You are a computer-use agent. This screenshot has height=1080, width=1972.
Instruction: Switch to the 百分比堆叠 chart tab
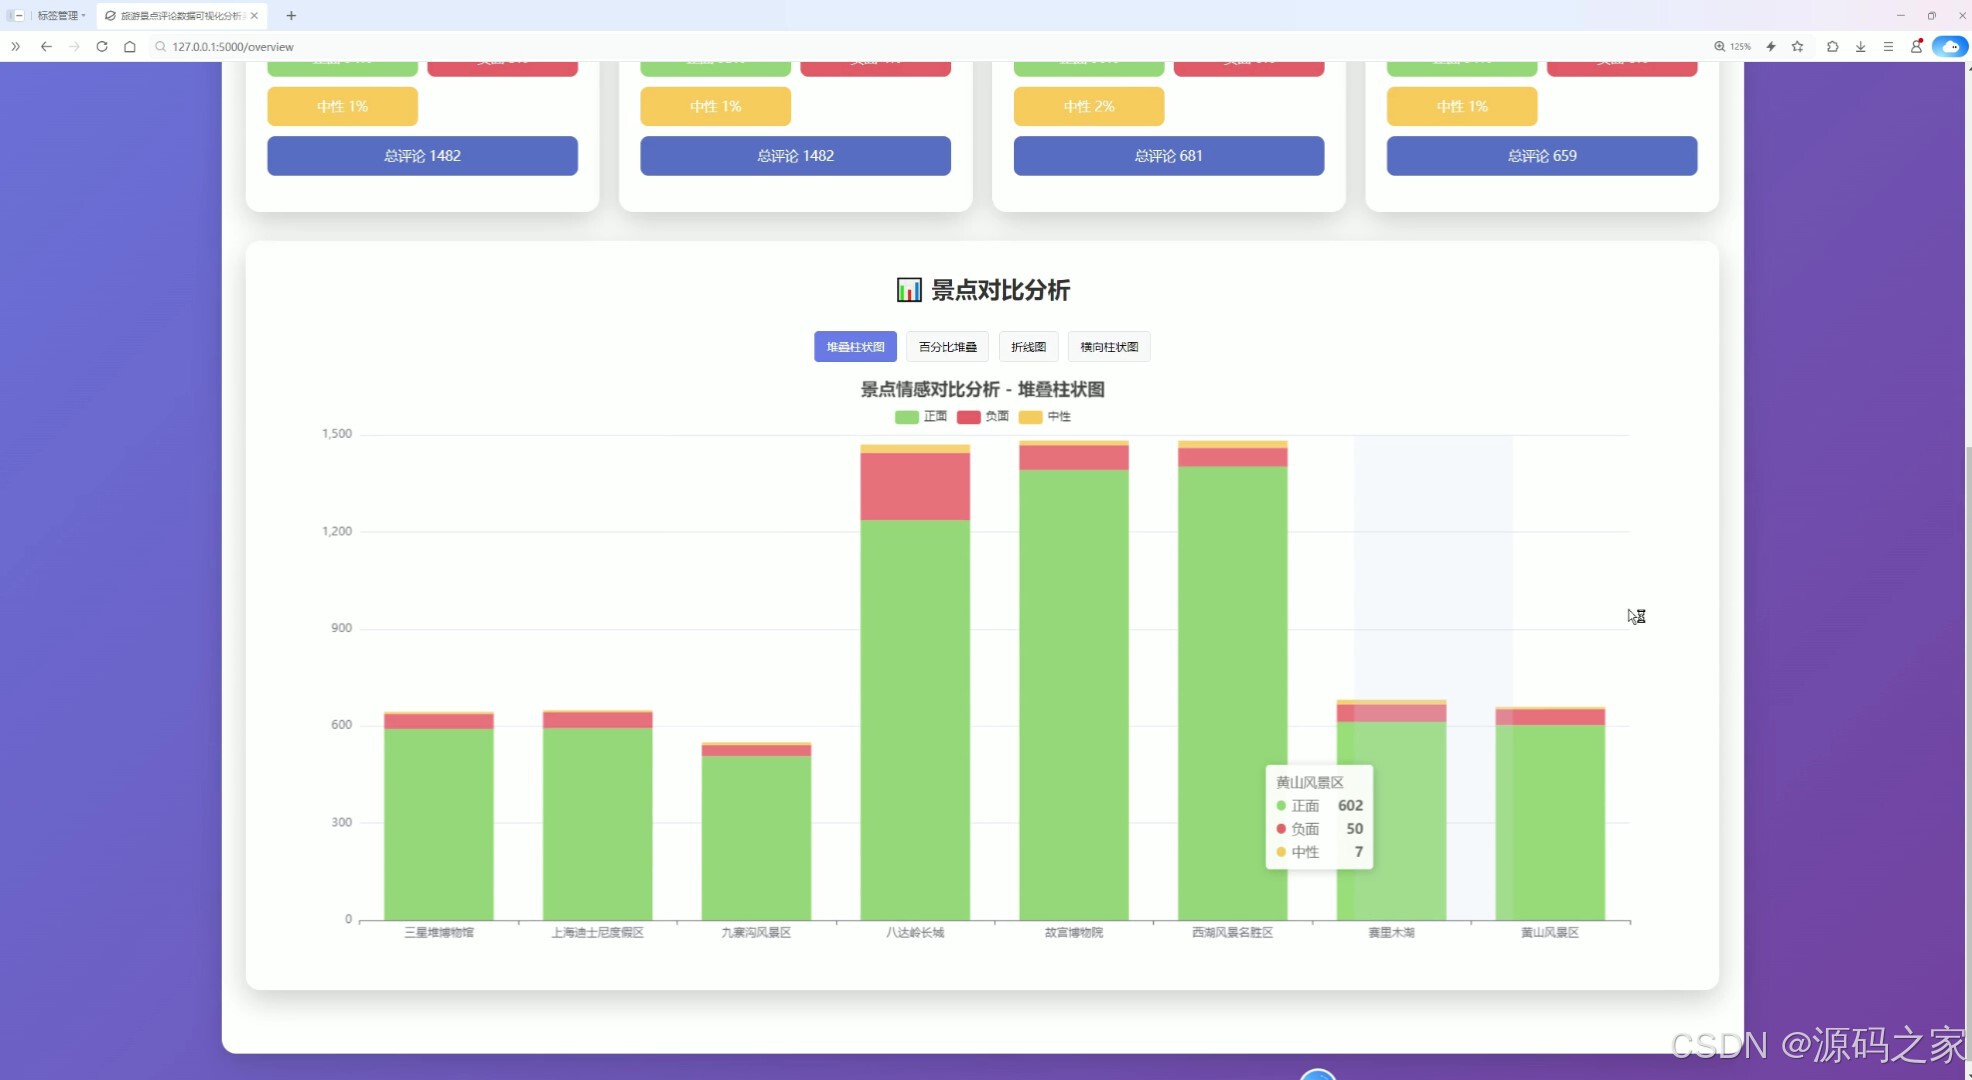(x=947, y=347)
